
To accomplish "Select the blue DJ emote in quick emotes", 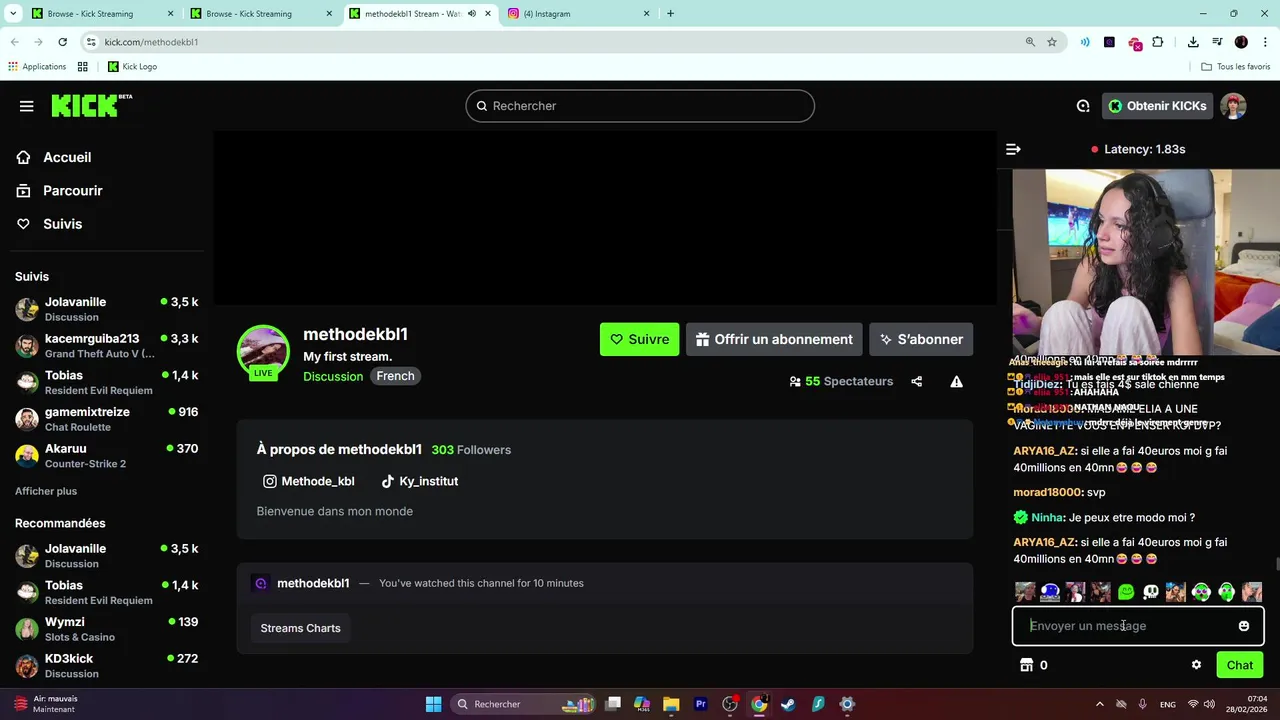I will pos(1050,592).
